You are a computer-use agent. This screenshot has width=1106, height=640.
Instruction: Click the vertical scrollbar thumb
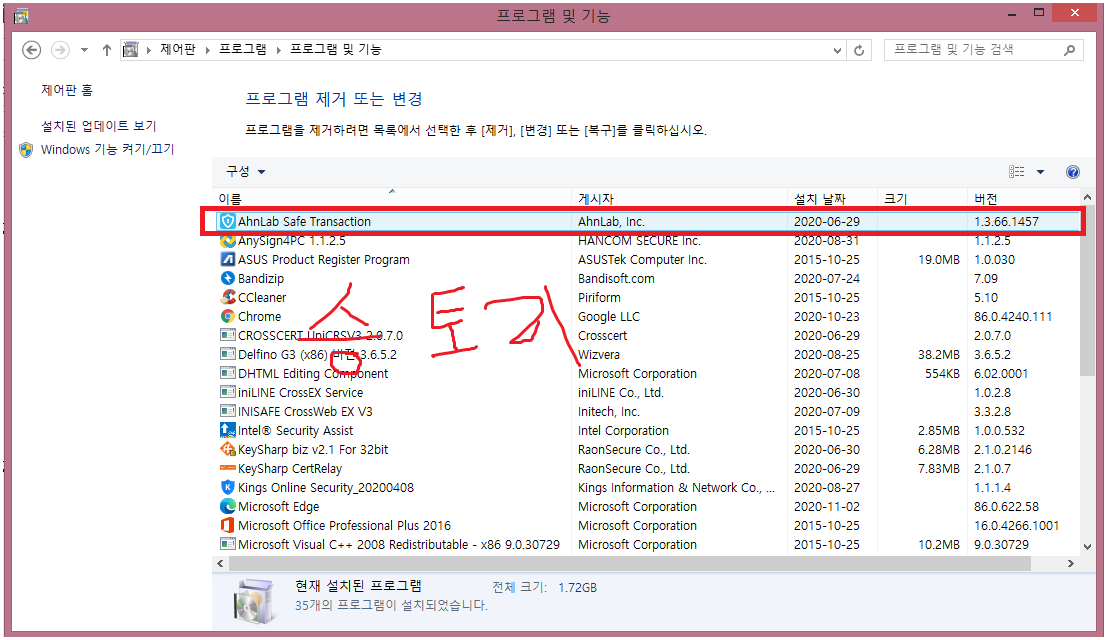1087,292
